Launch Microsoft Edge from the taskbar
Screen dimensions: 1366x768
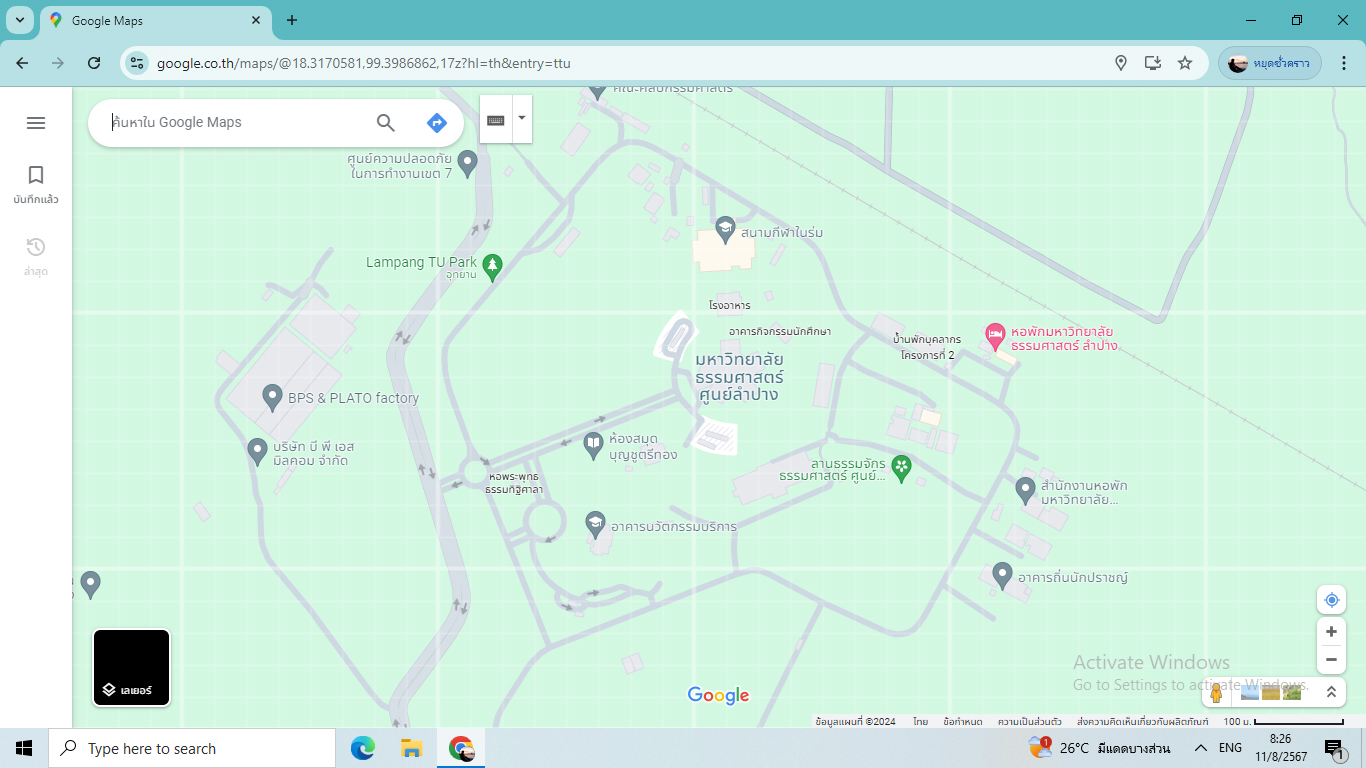tap(362, 748)
